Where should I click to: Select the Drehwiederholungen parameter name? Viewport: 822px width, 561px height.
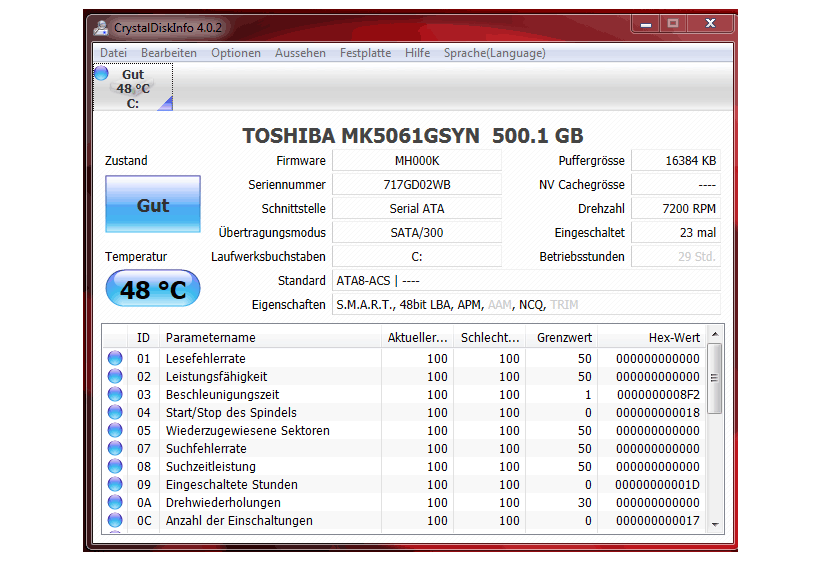point(223,502)
